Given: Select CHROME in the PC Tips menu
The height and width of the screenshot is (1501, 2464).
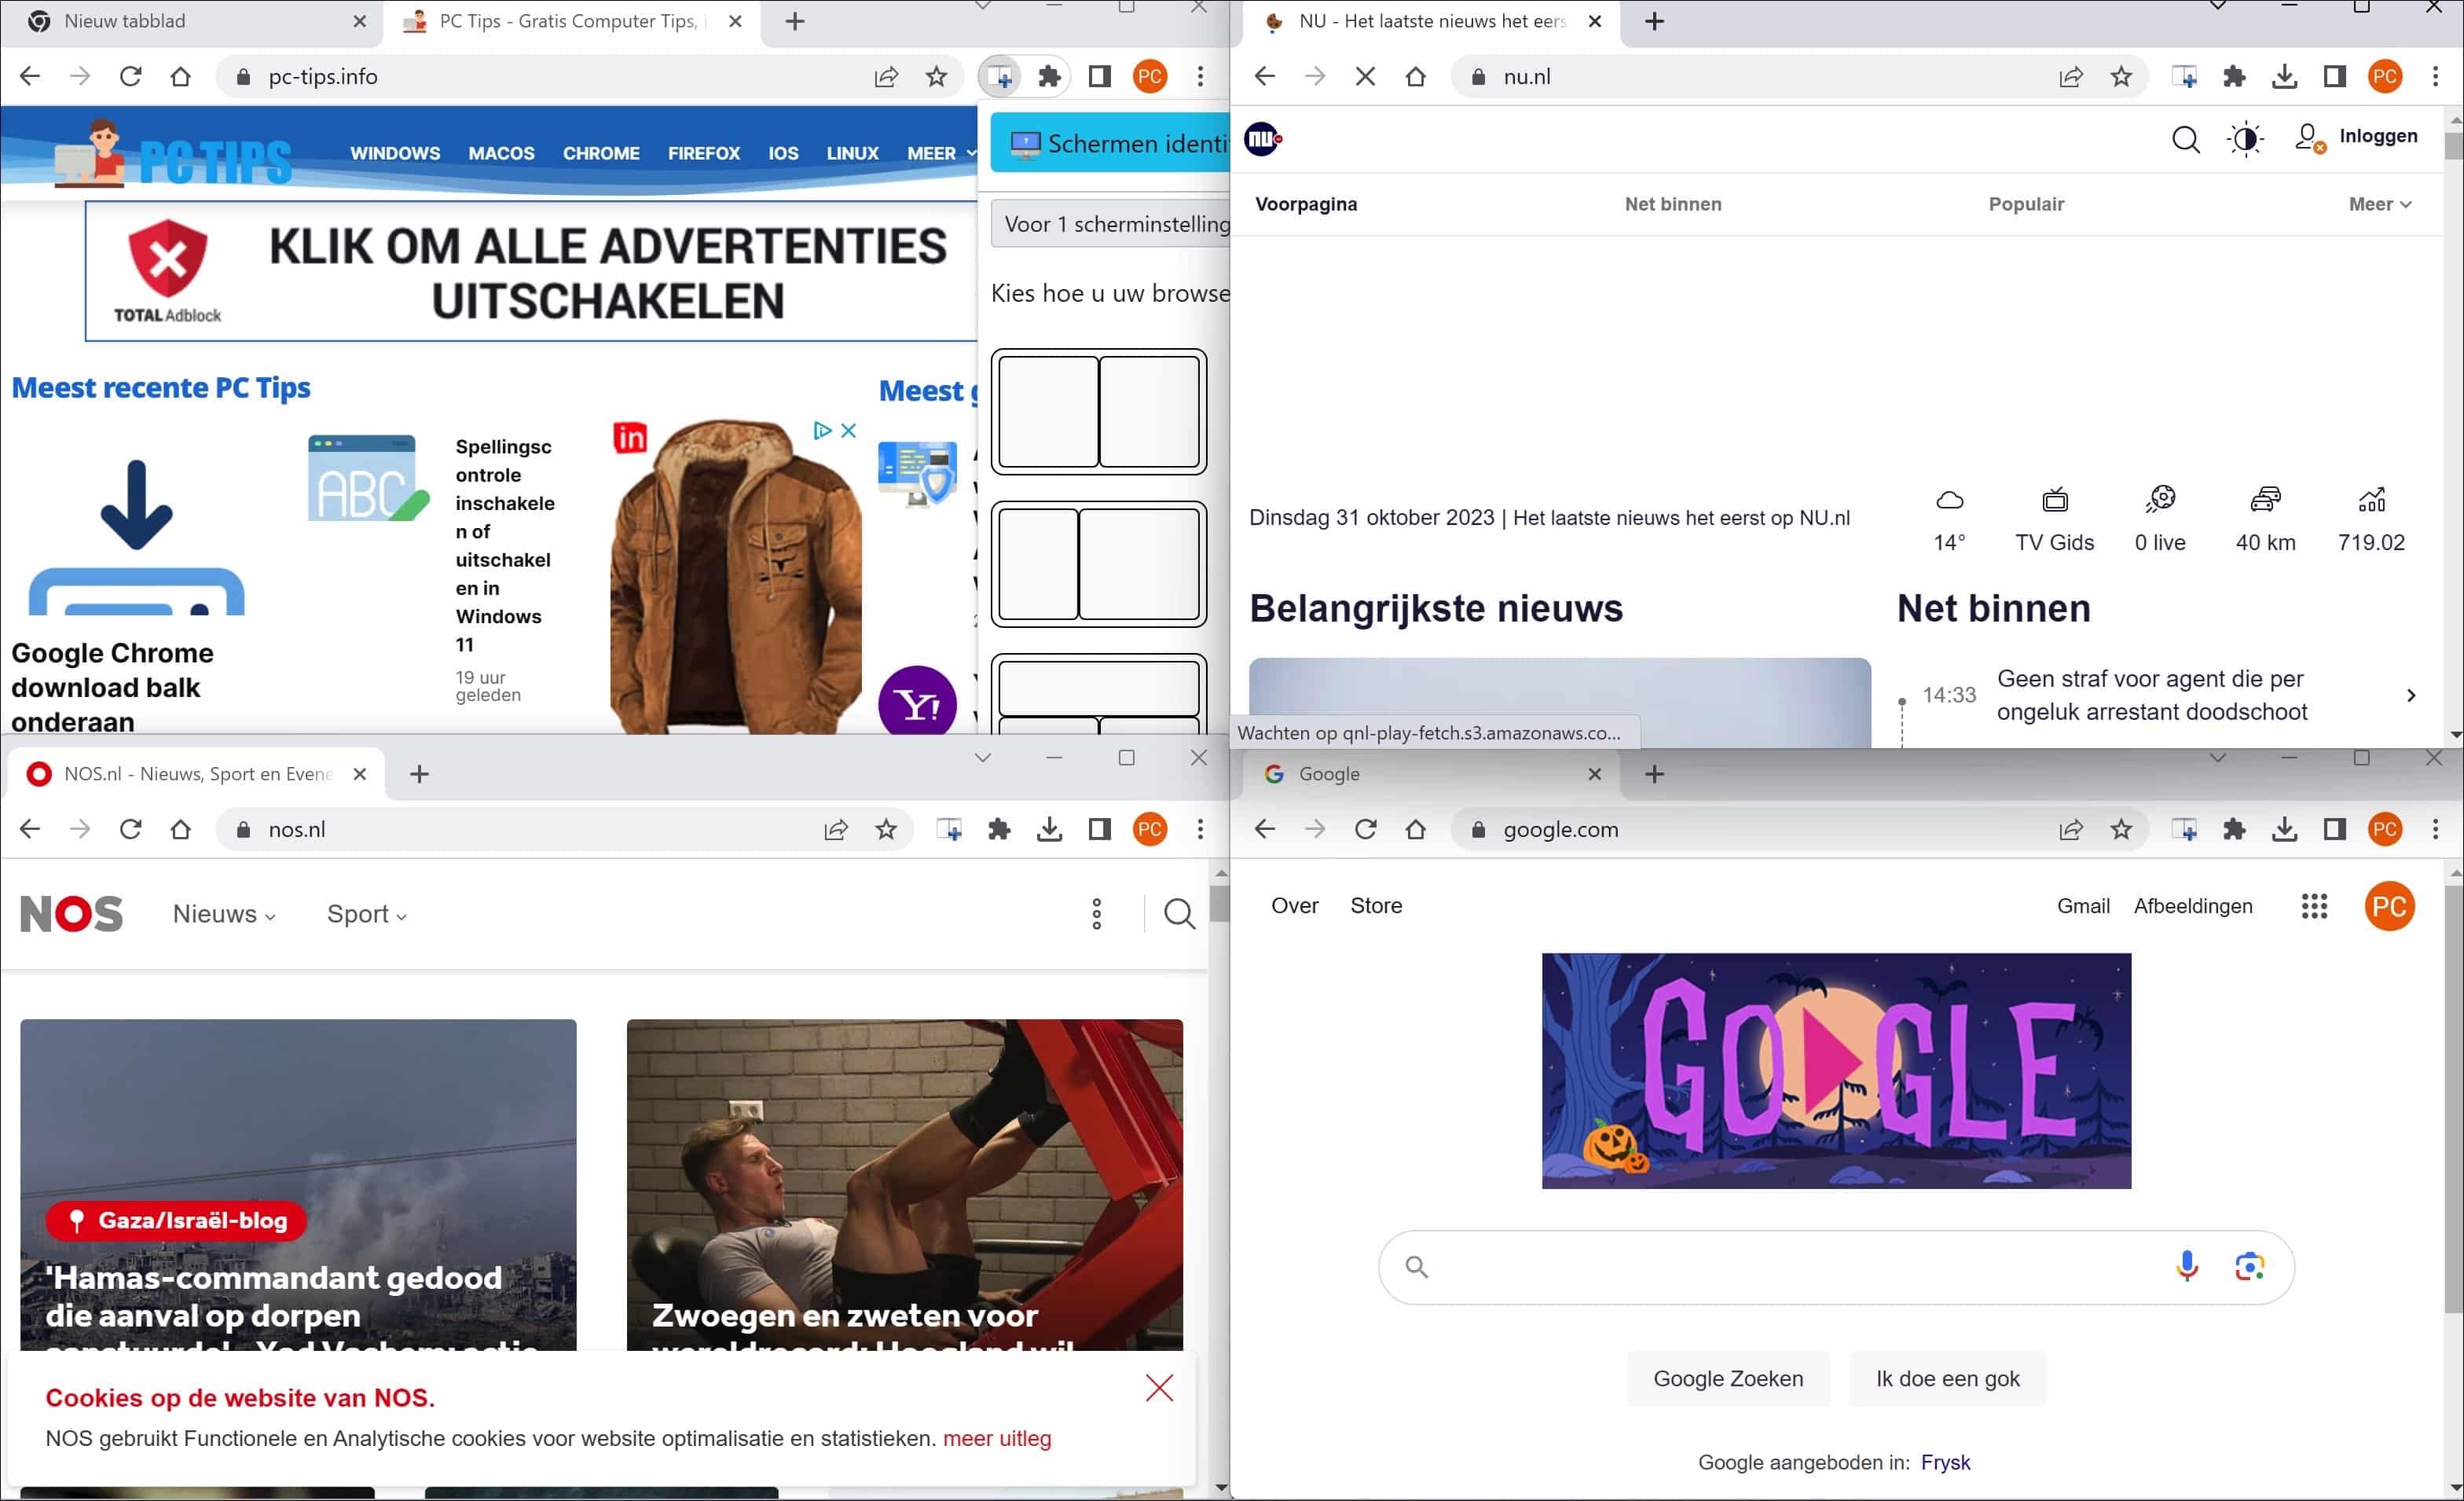Looking at the screenshot, I should tap(601, 152).
